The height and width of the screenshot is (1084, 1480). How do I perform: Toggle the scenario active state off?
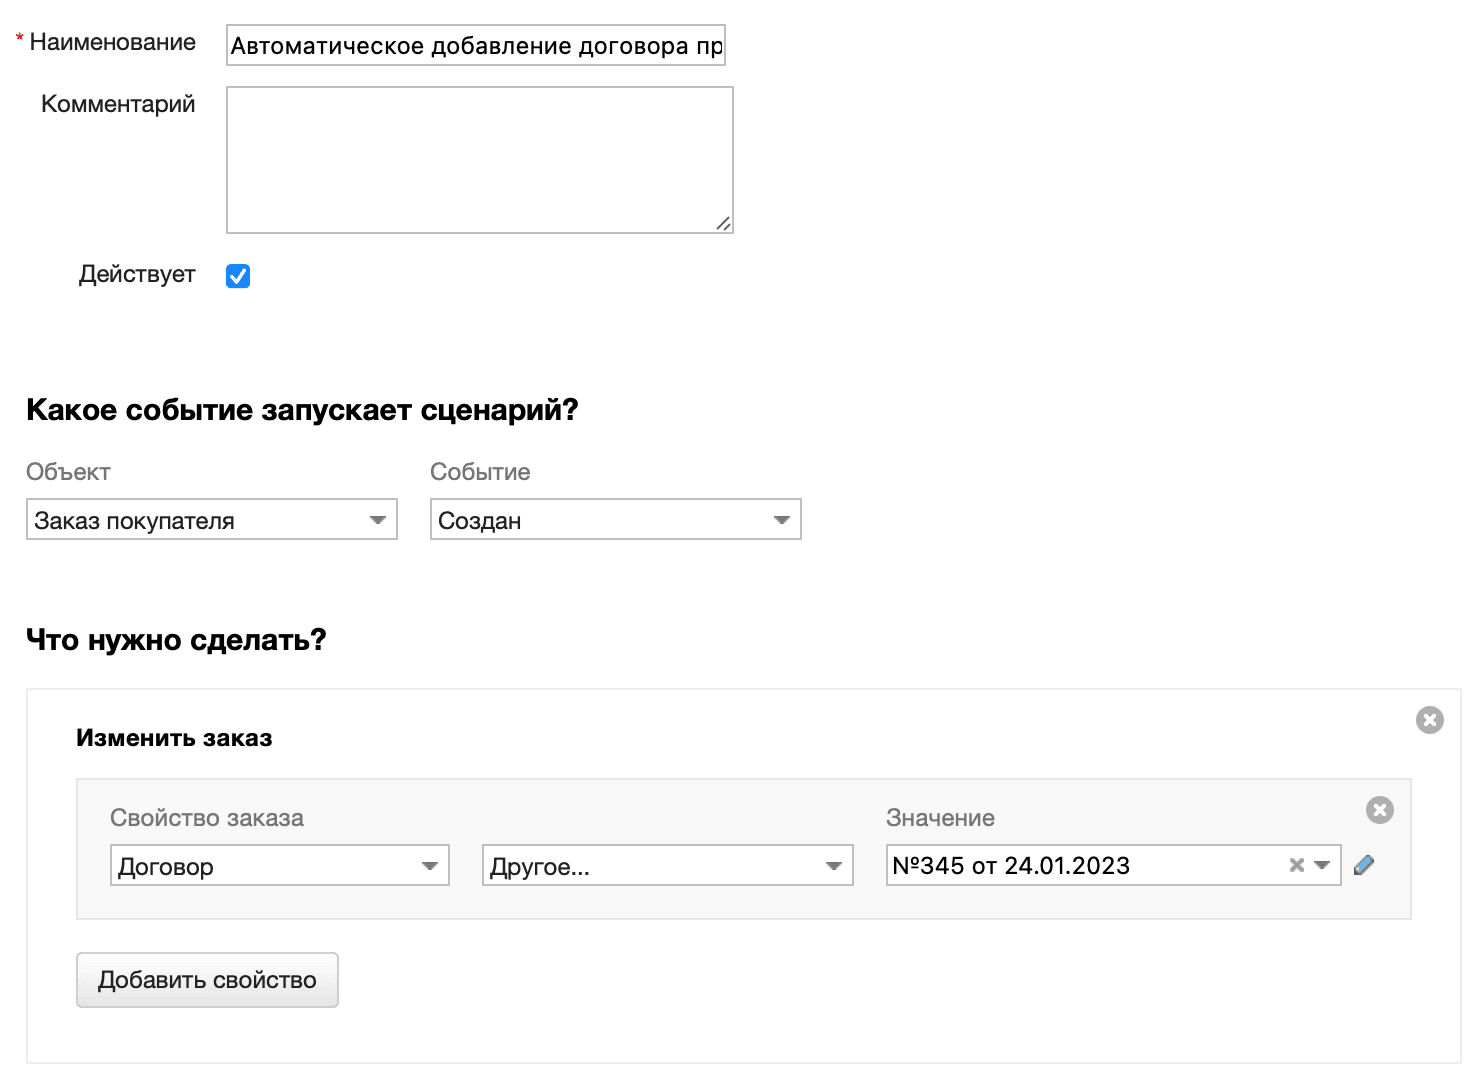click(237, 275)
